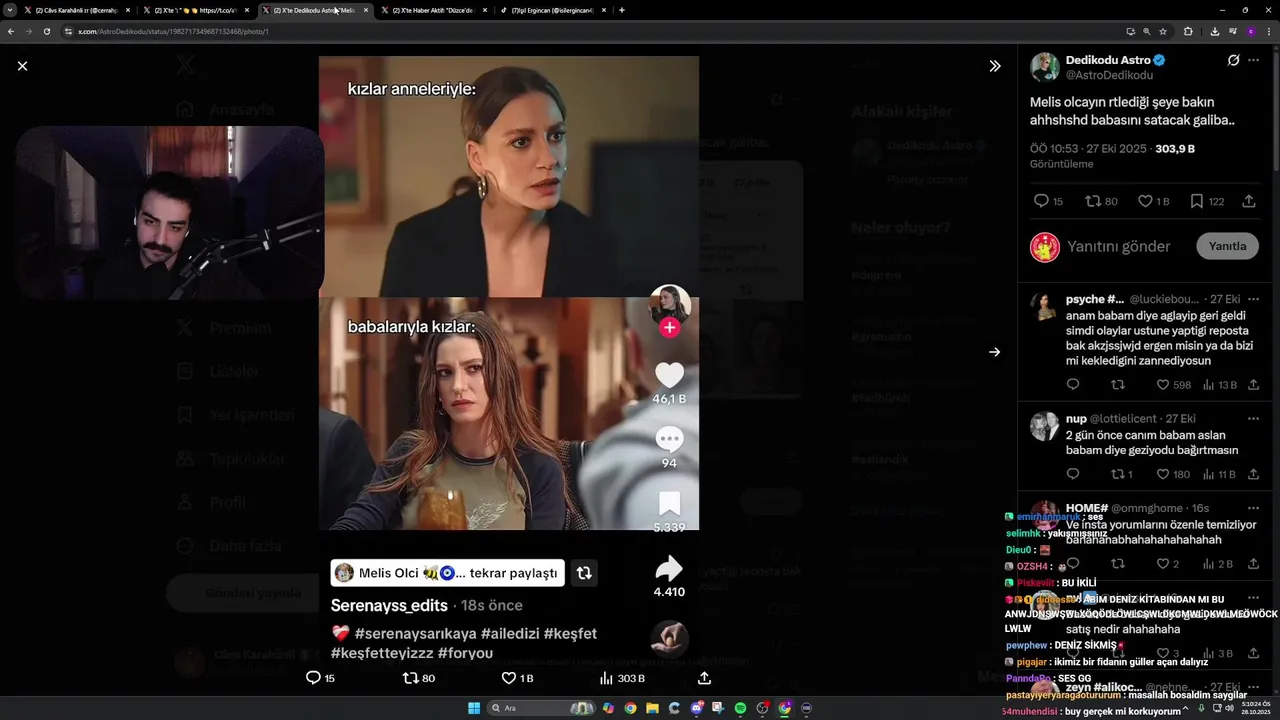The width and height of the screenshot is (1280, 720).
Task: Open a new browser tab with plus
Action: [622, 10]
